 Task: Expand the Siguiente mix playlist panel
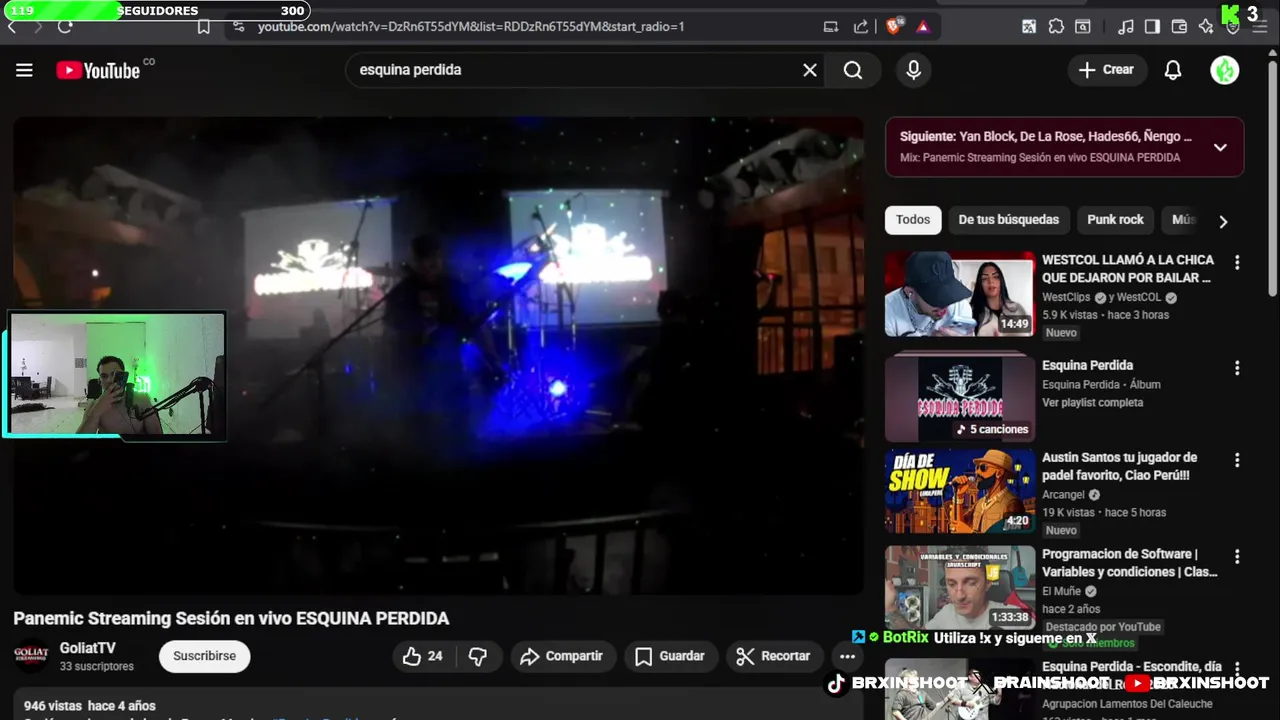coord(1220,147)
